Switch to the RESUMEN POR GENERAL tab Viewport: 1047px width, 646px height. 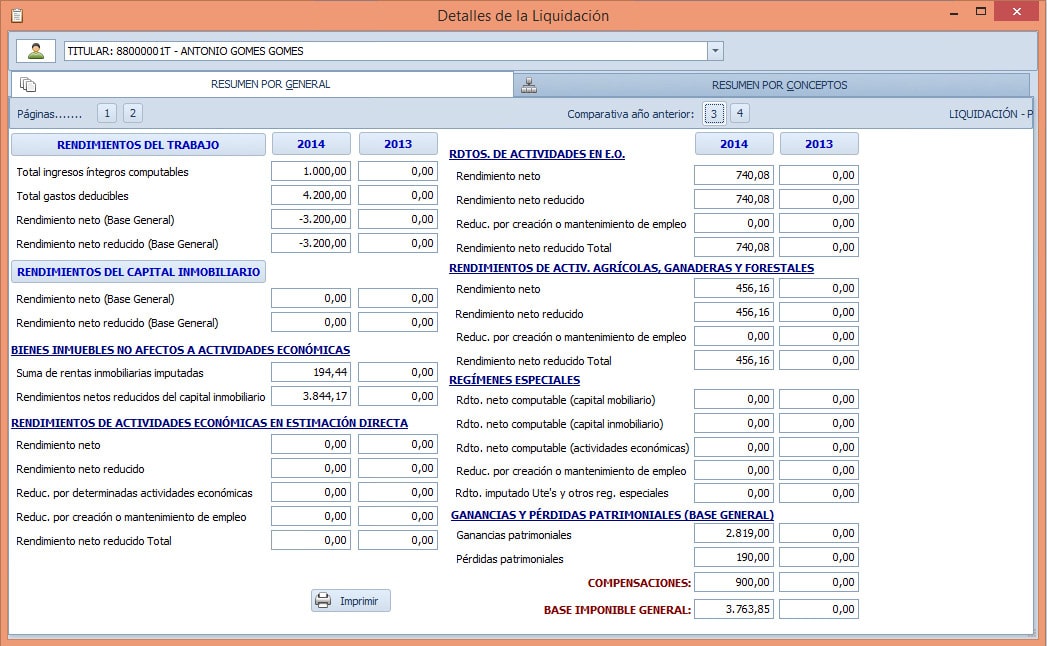click(x=262, y=84)
